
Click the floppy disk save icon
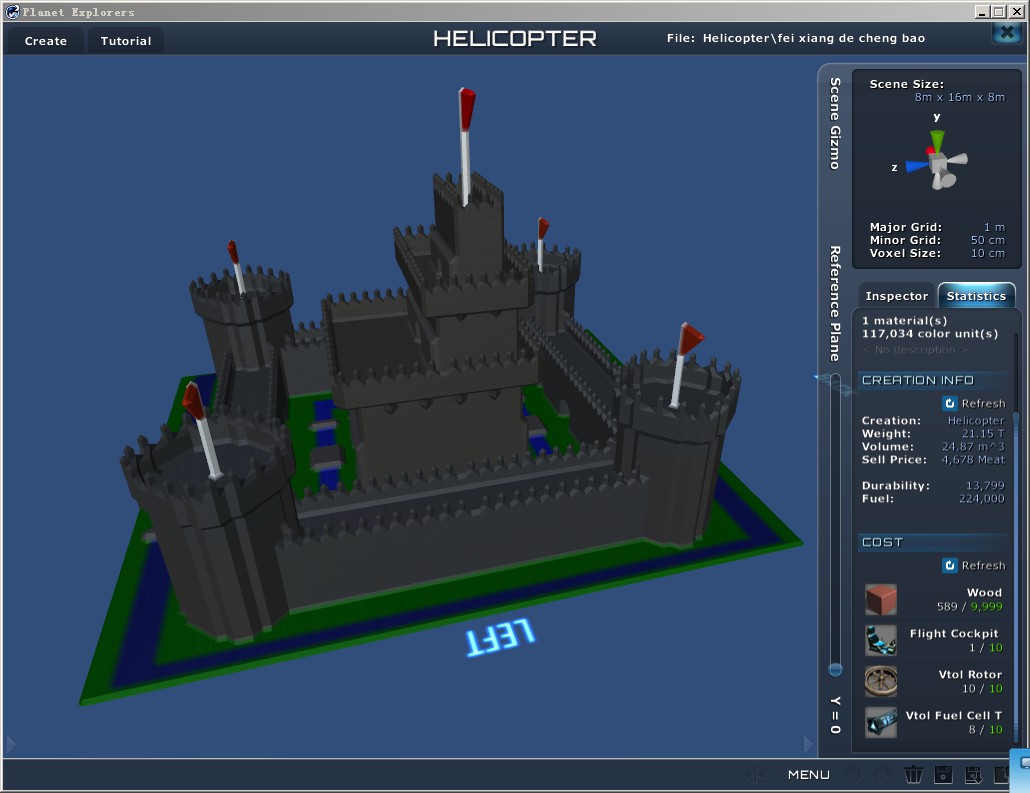tap(943, 775)
